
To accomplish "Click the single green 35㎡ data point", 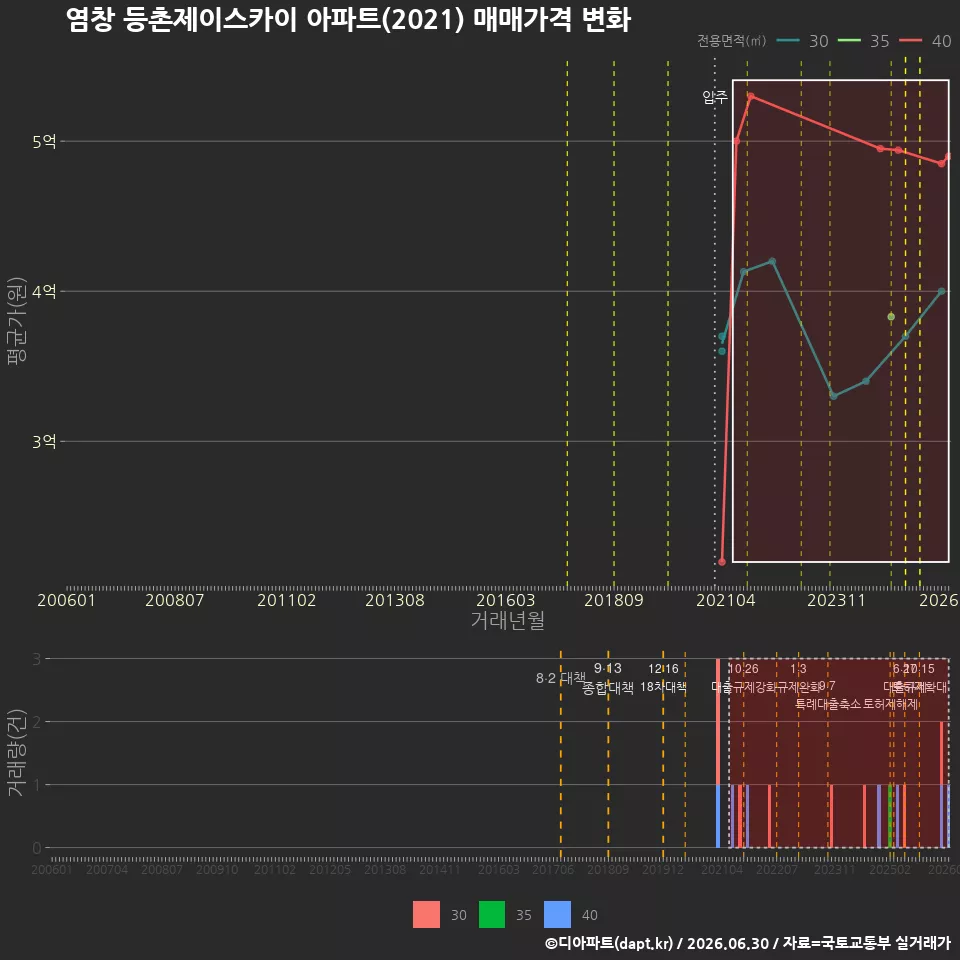I will coord(891,317).
